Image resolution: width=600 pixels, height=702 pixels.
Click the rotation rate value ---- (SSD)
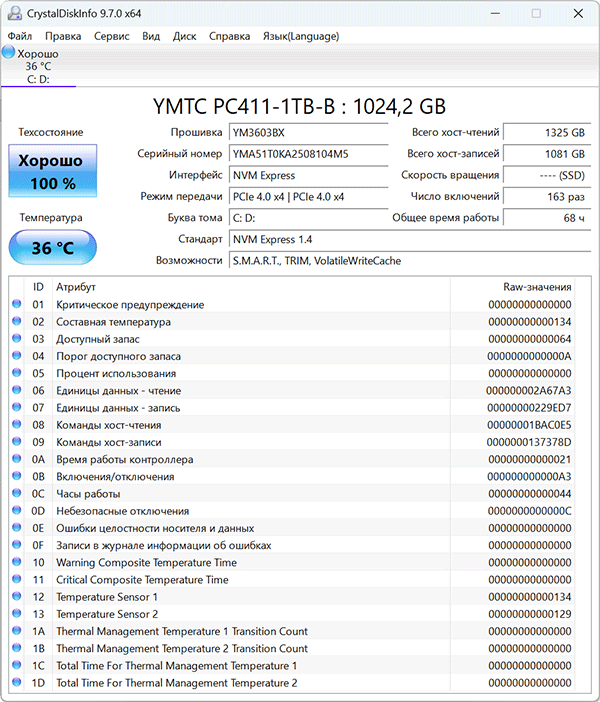[x=547, y=176]
